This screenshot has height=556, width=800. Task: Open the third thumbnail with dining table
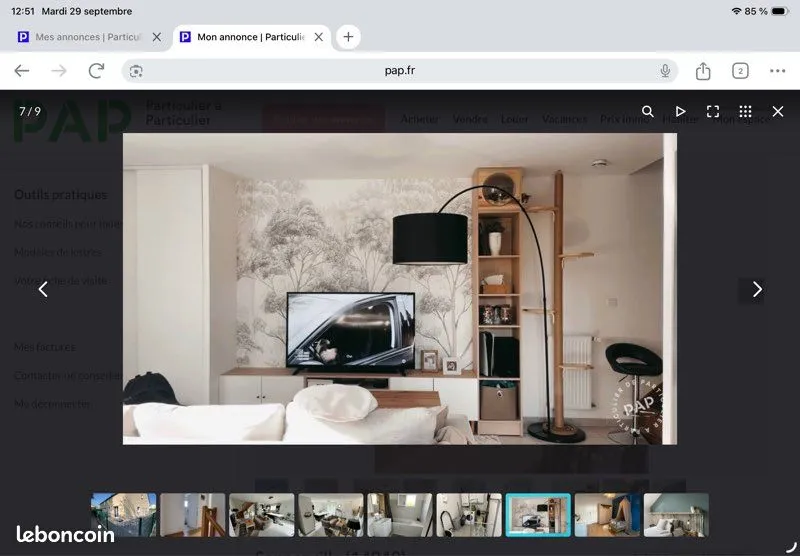pyautogui.click(x=262, y=515)
